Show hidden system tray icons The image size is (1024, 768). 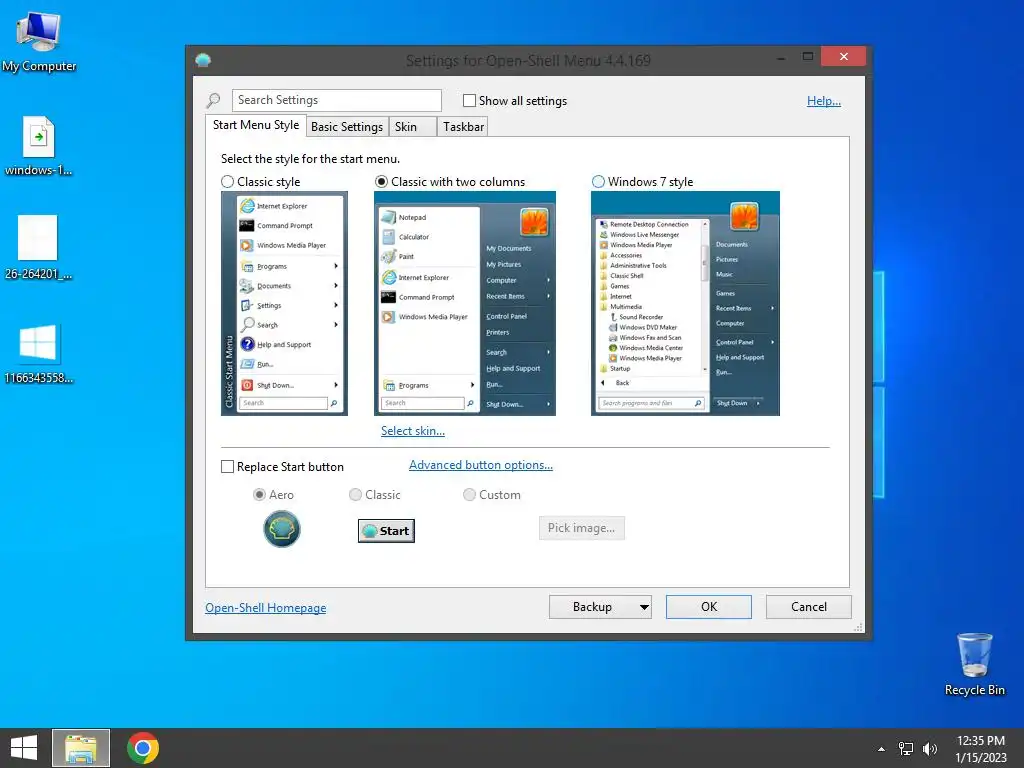[882, 749]
